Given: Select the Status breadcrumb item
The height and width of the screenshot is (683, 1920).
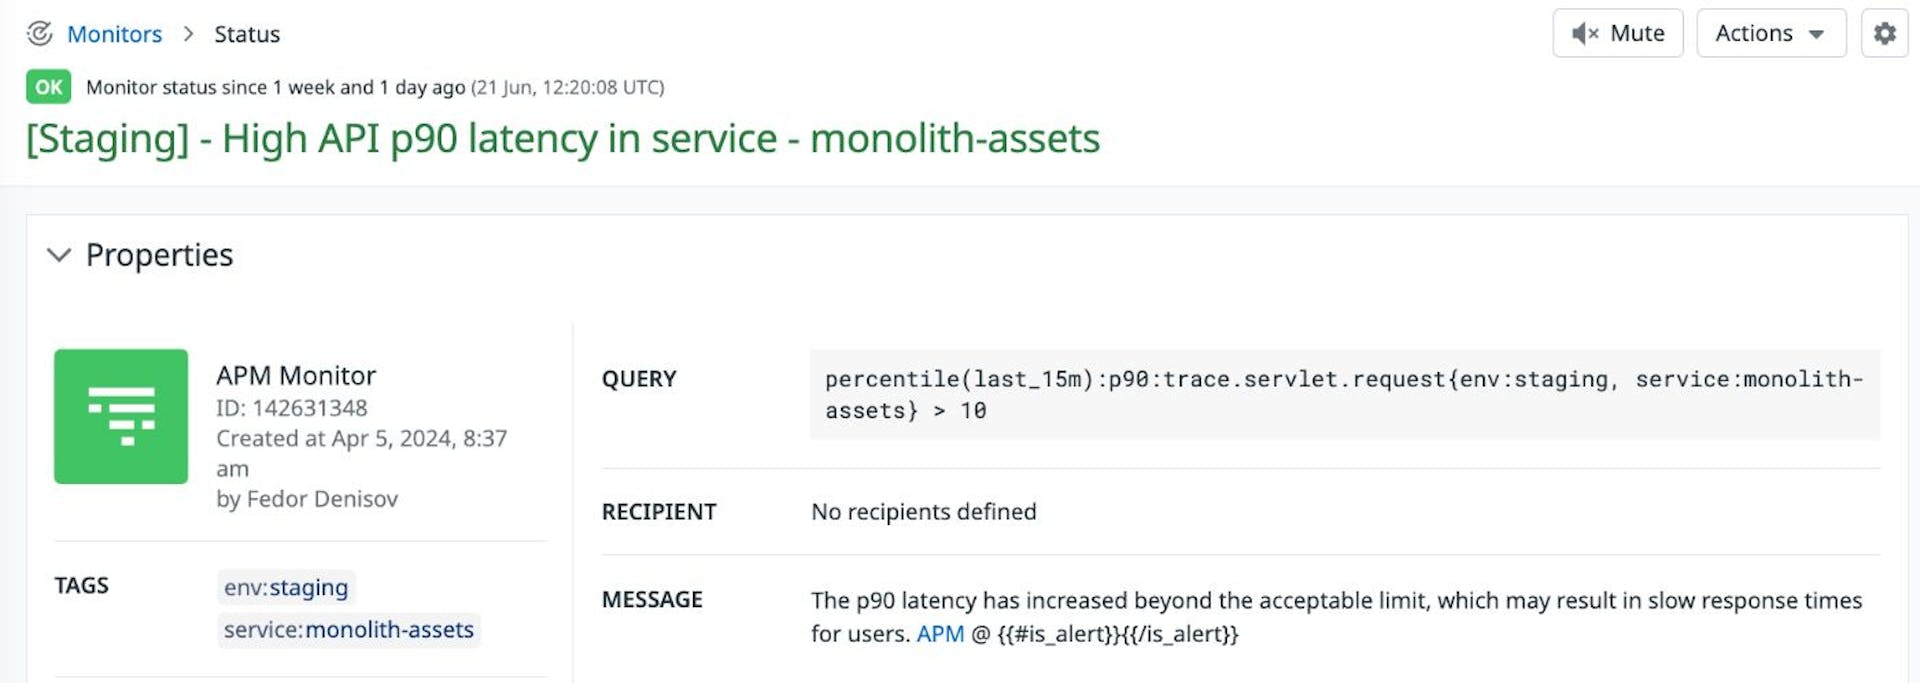Looking at the screenshot, I should pos(246,33).
